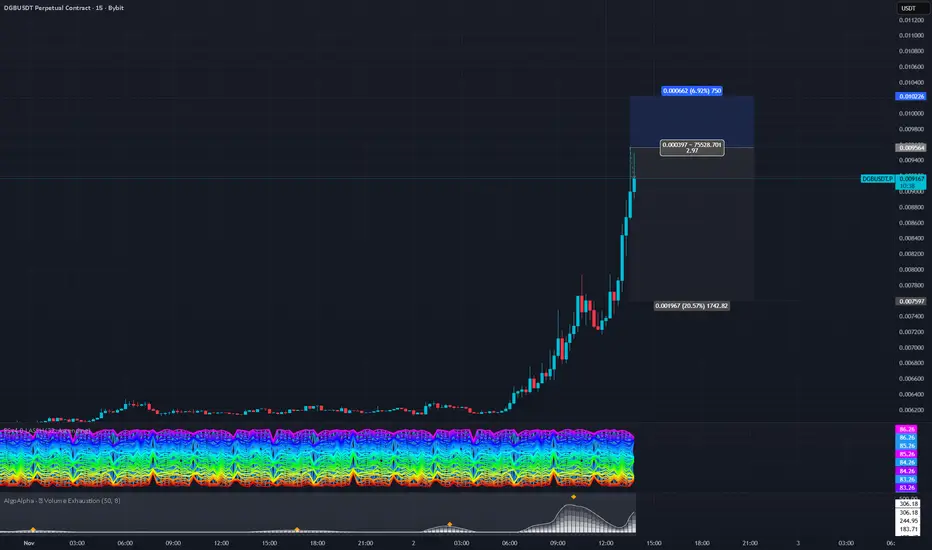Click the 0.006200 price scale value
932x550 pixels.
[x=911, y=410]
